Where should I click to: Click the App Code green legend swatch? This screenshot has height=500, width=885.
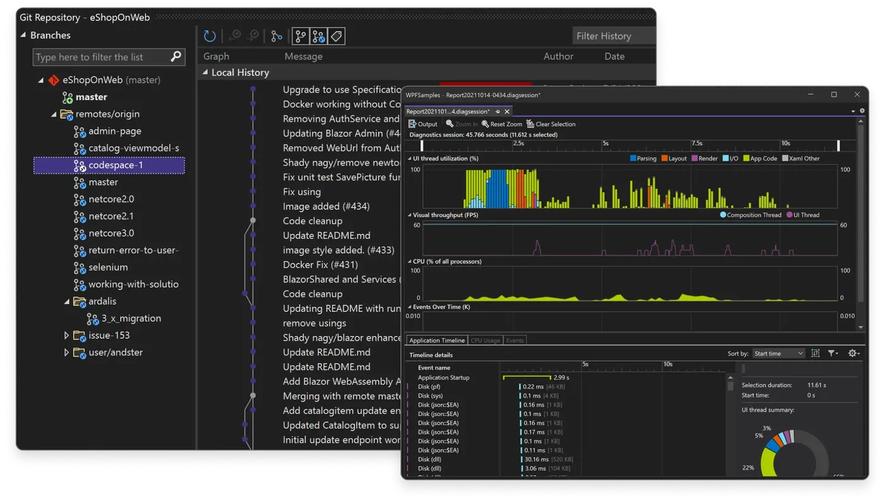pyautogui.click(x=746, y=159)
